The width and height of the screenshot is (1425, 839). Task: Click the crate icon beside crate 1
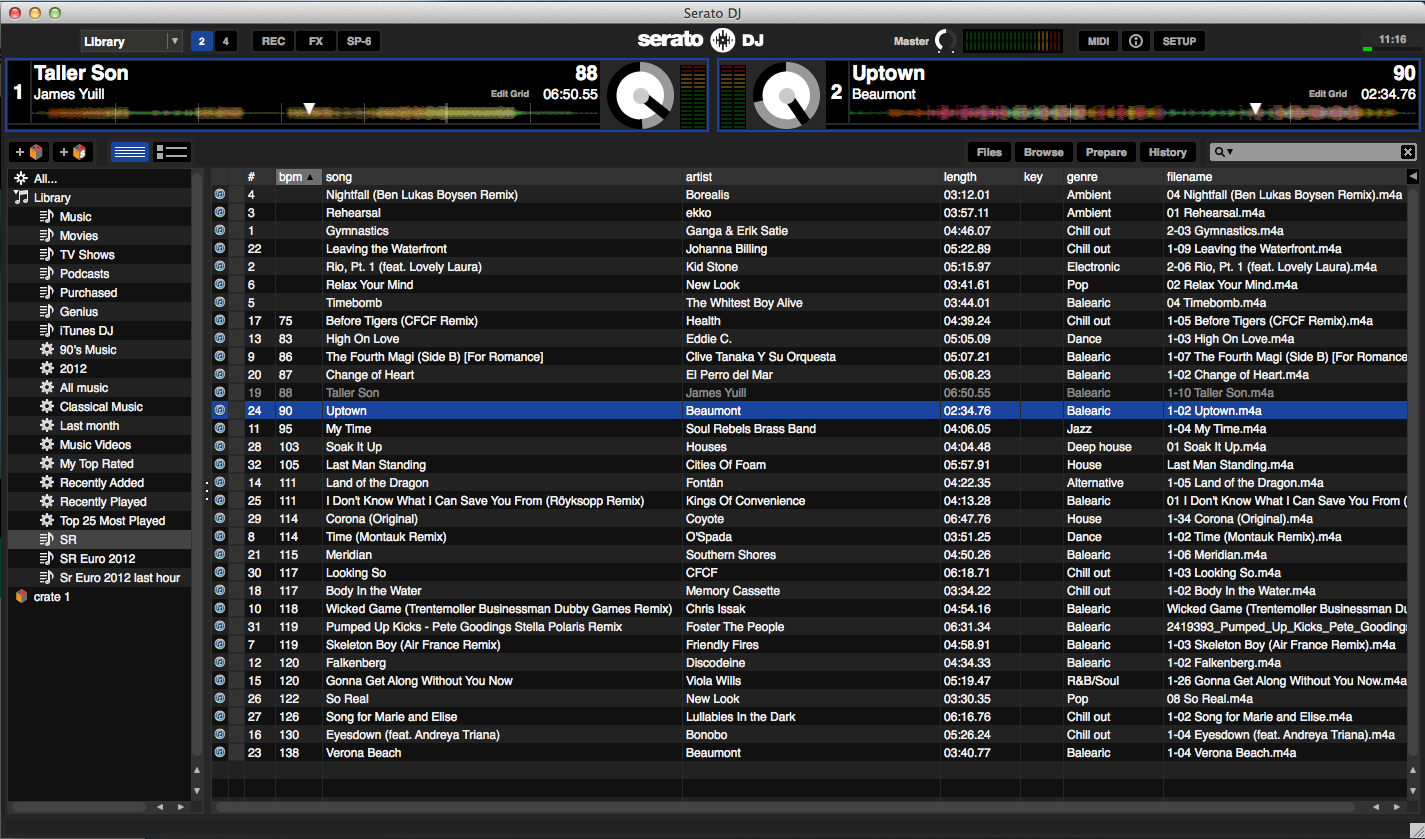click(x=21, y=597)
